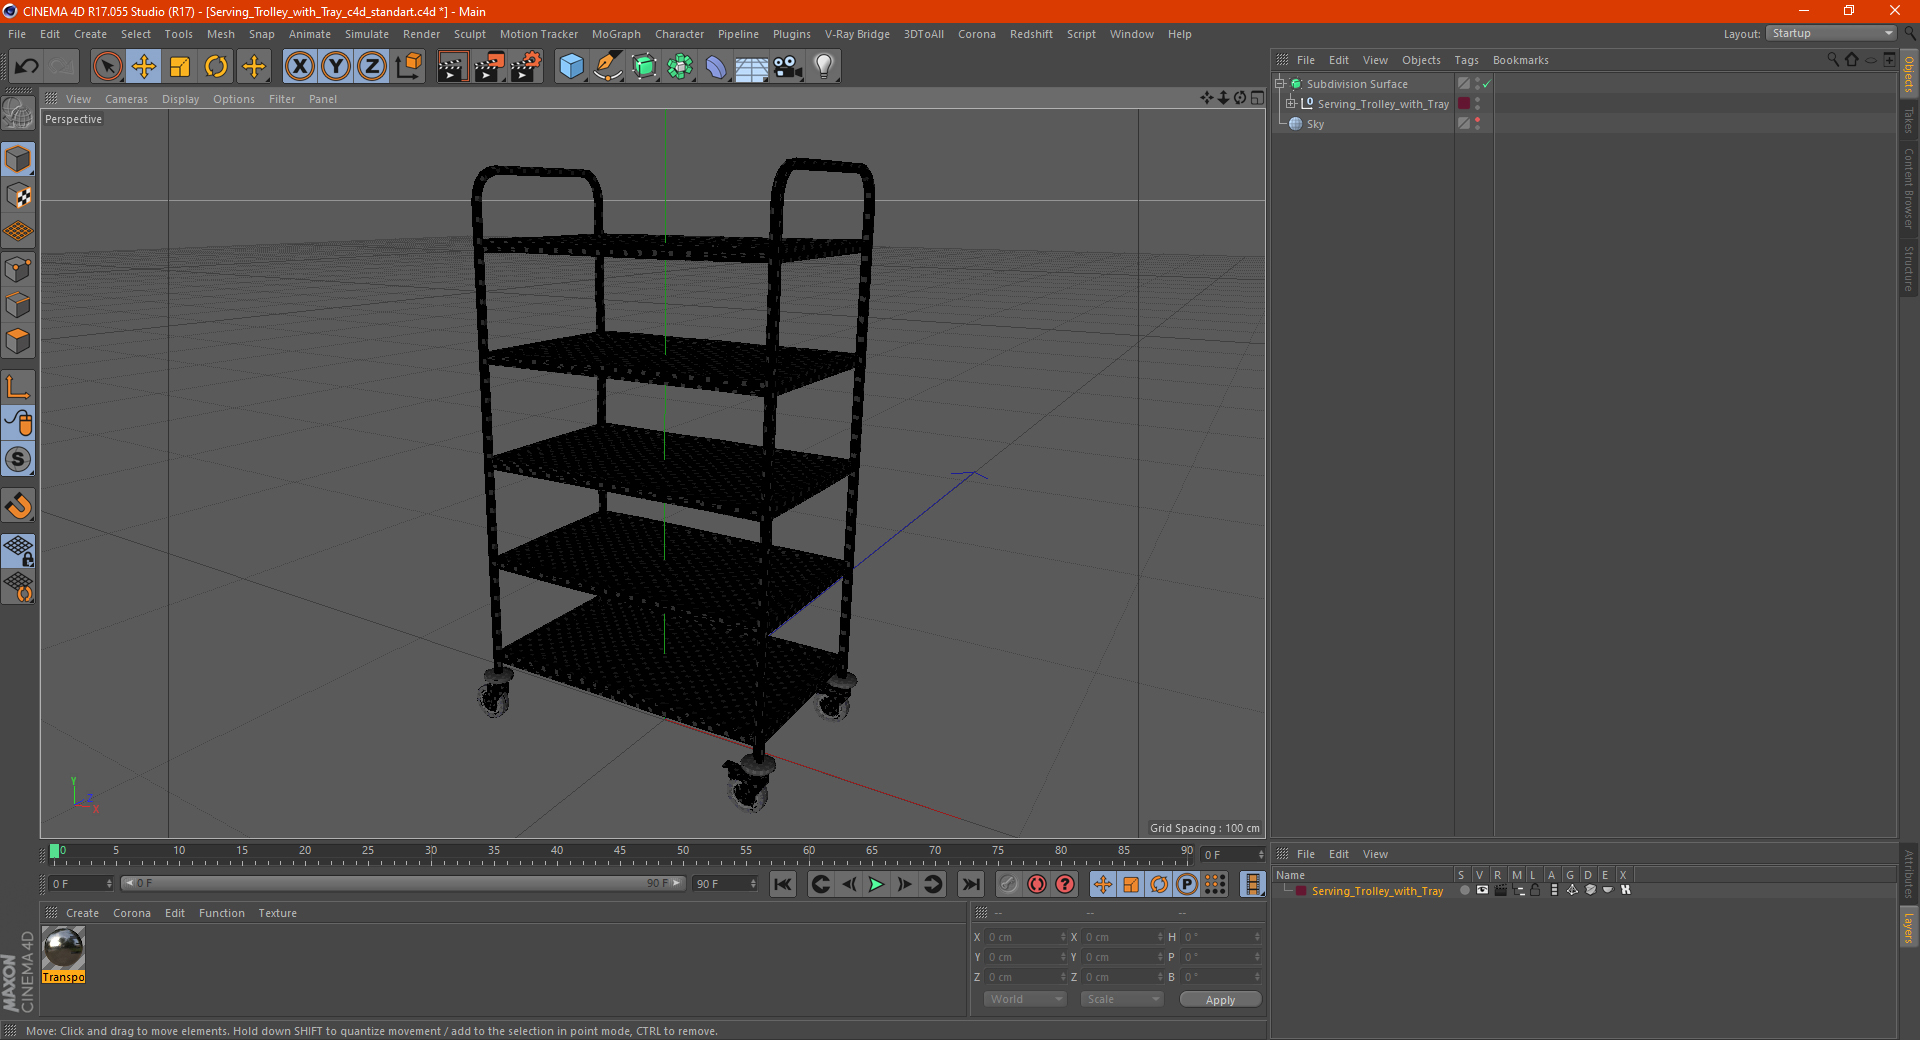
Task: Switch to Edges mode
Action: pyautogui.click(x=18, y=305)
